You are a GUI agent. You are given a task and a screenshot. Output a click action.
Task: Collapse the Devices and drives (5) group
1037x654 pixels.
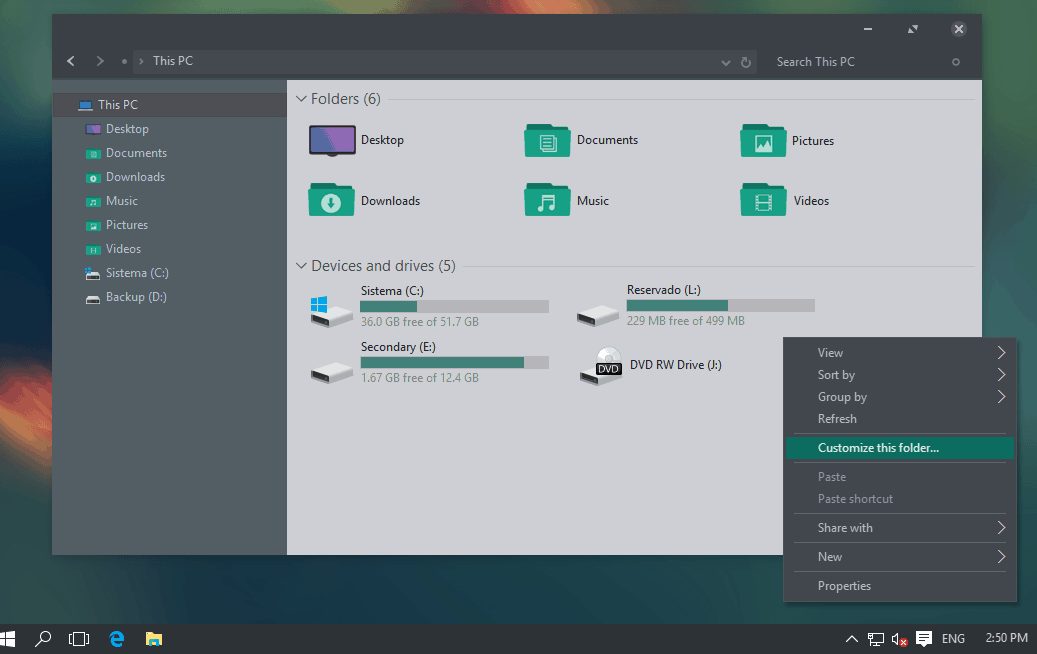(x=301, y=266)
